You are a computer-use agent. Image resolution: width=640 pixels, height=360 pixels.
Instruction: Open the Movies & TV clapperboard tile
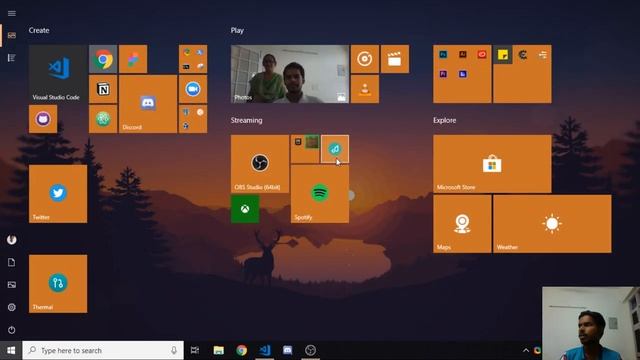click(395, 59)
